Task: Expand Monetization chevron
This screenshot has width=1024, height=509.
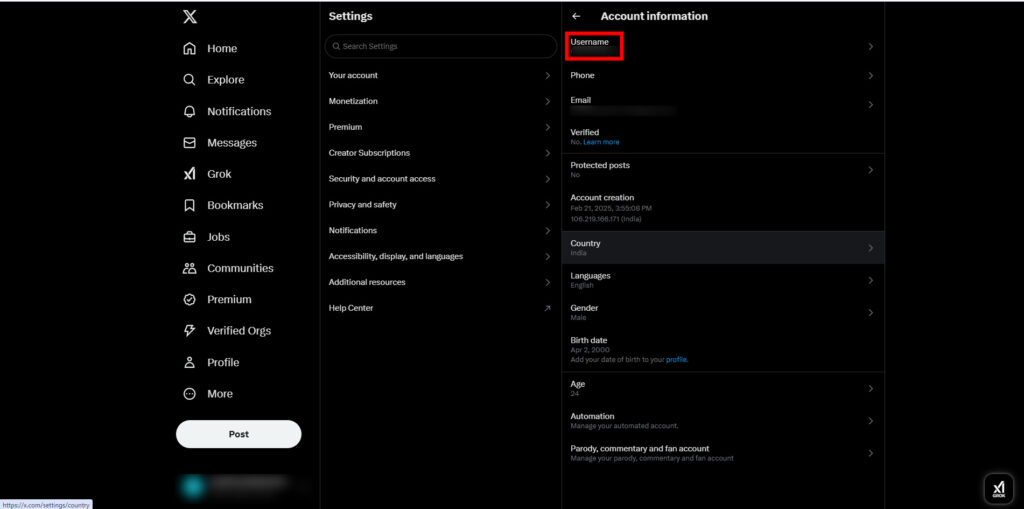Action: (547, 101)
